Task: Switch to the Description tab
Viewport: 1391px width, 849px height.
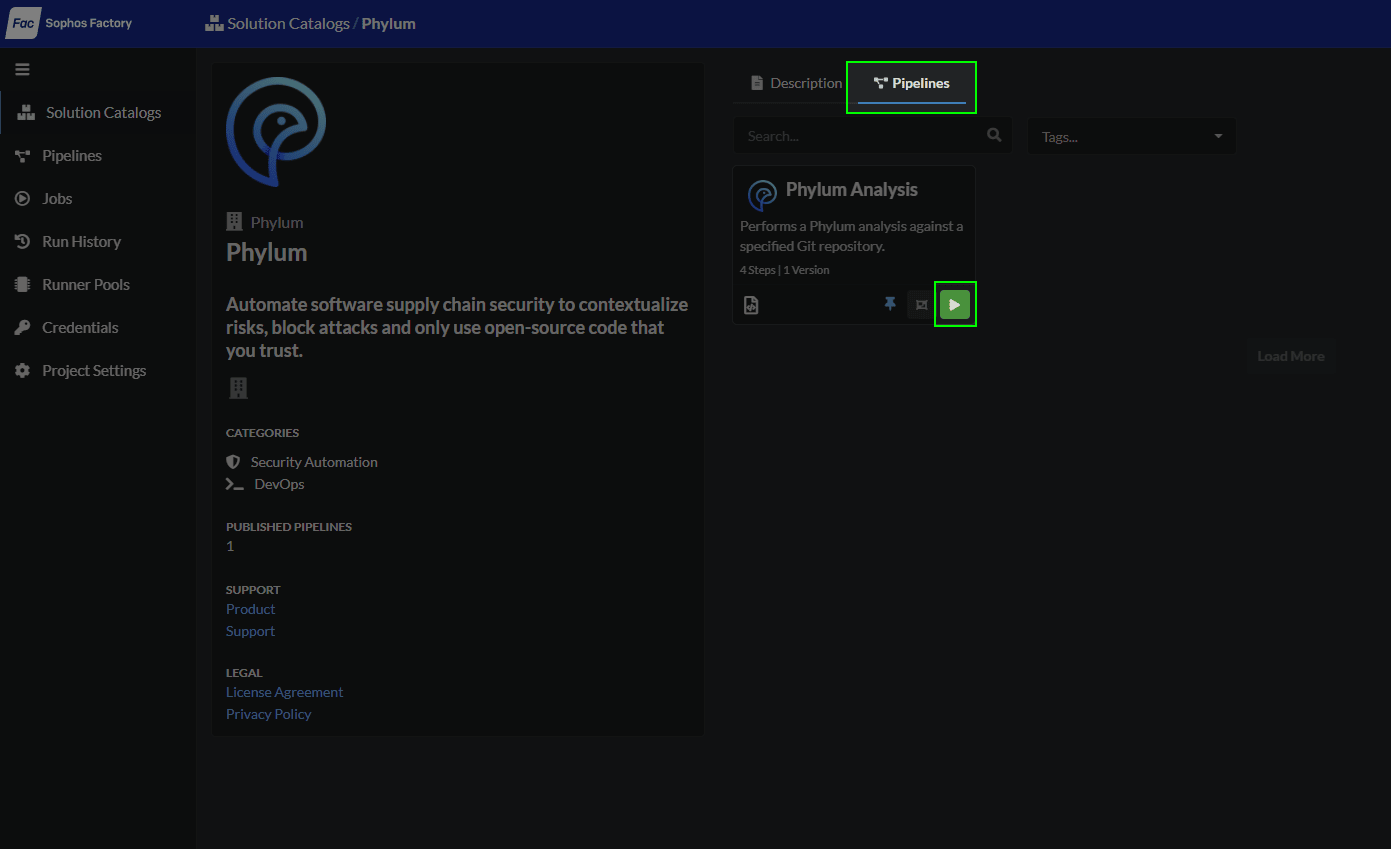Action: pos(796,83)
